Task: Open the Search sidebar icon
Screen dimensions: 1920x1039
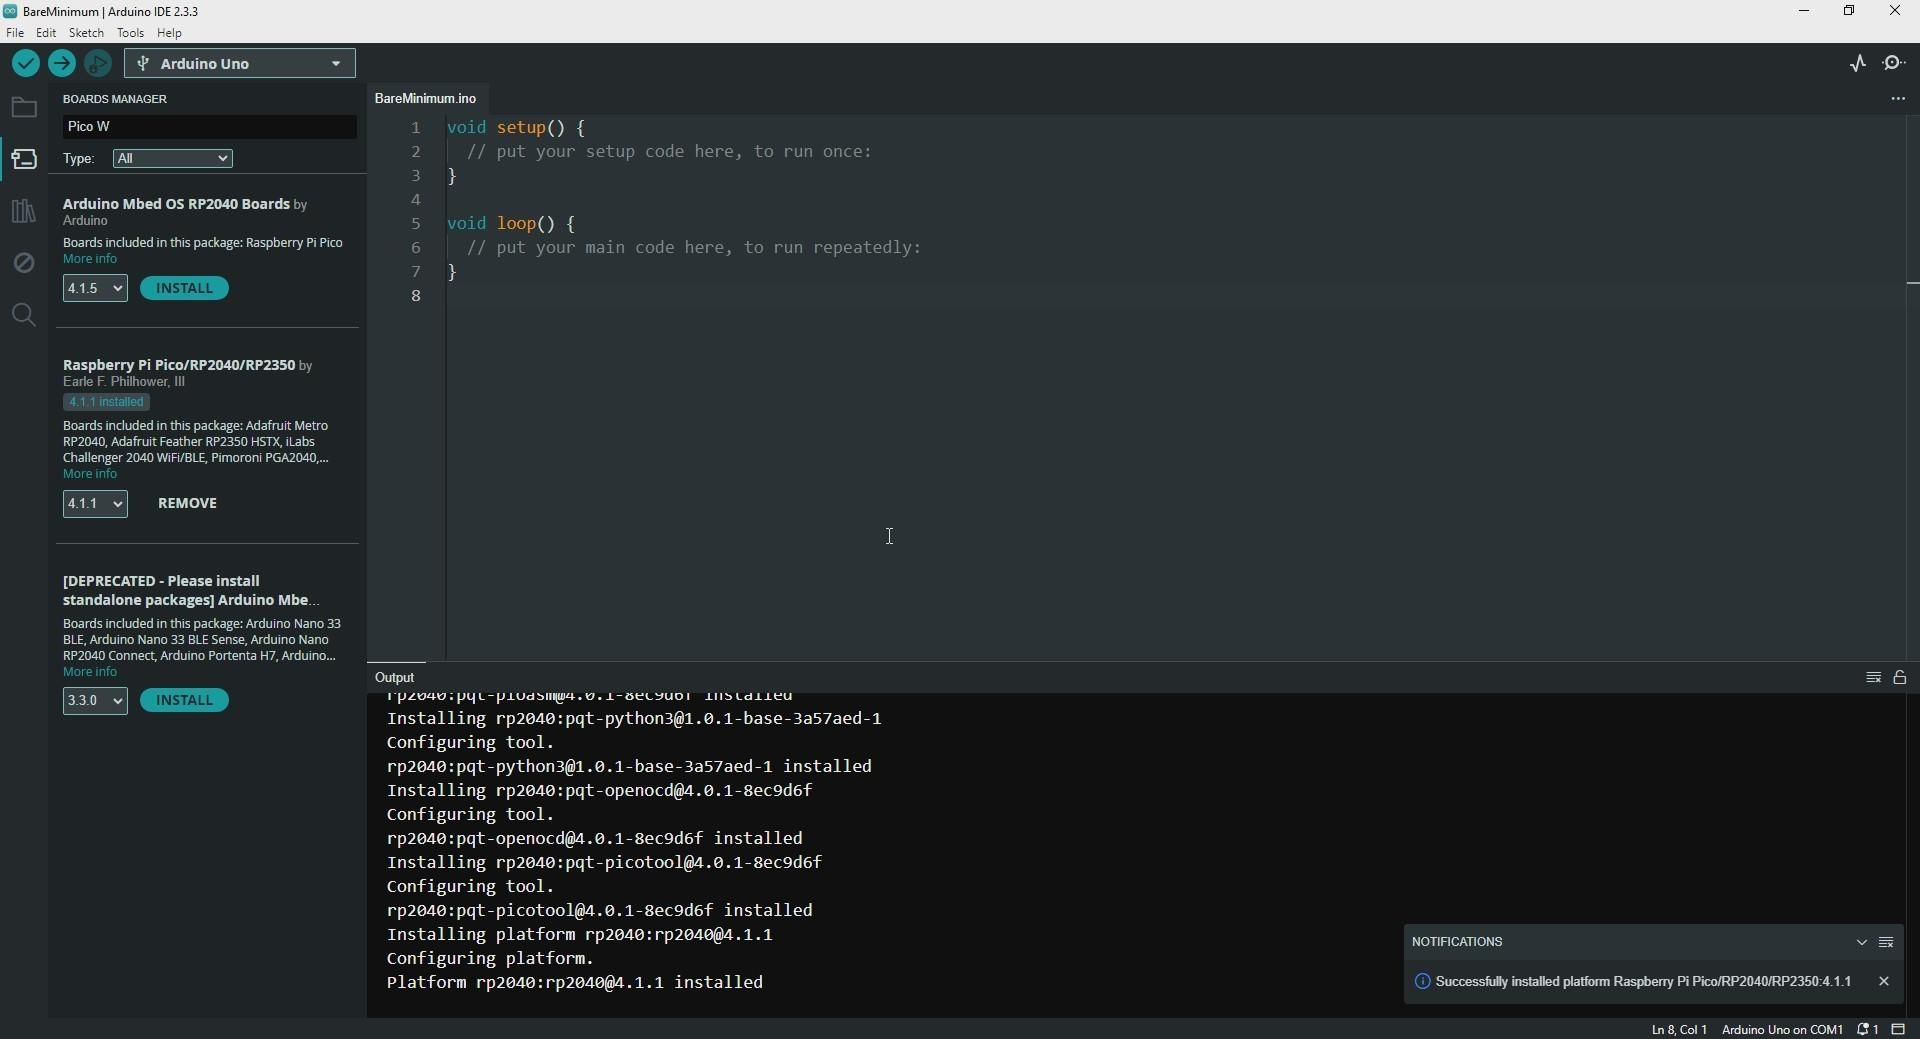Action: pyautogui.click(x=24, y=316)
